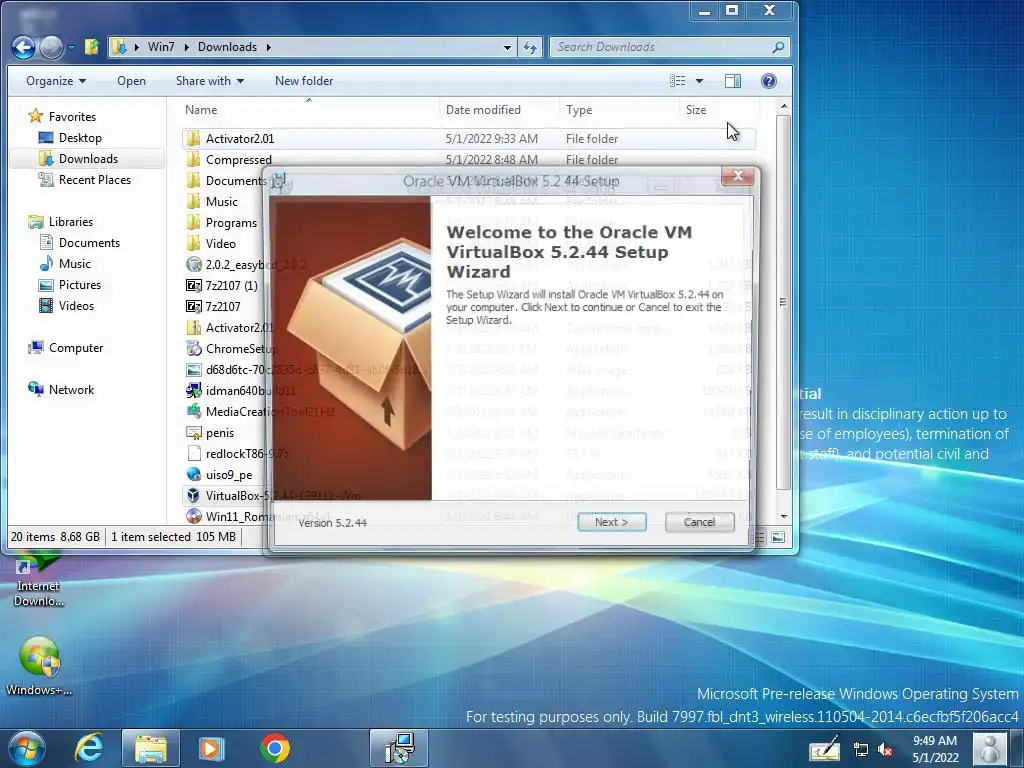1024x768 pixels.
Task: Click the file list vertical scrollbar
Action: 784,302
